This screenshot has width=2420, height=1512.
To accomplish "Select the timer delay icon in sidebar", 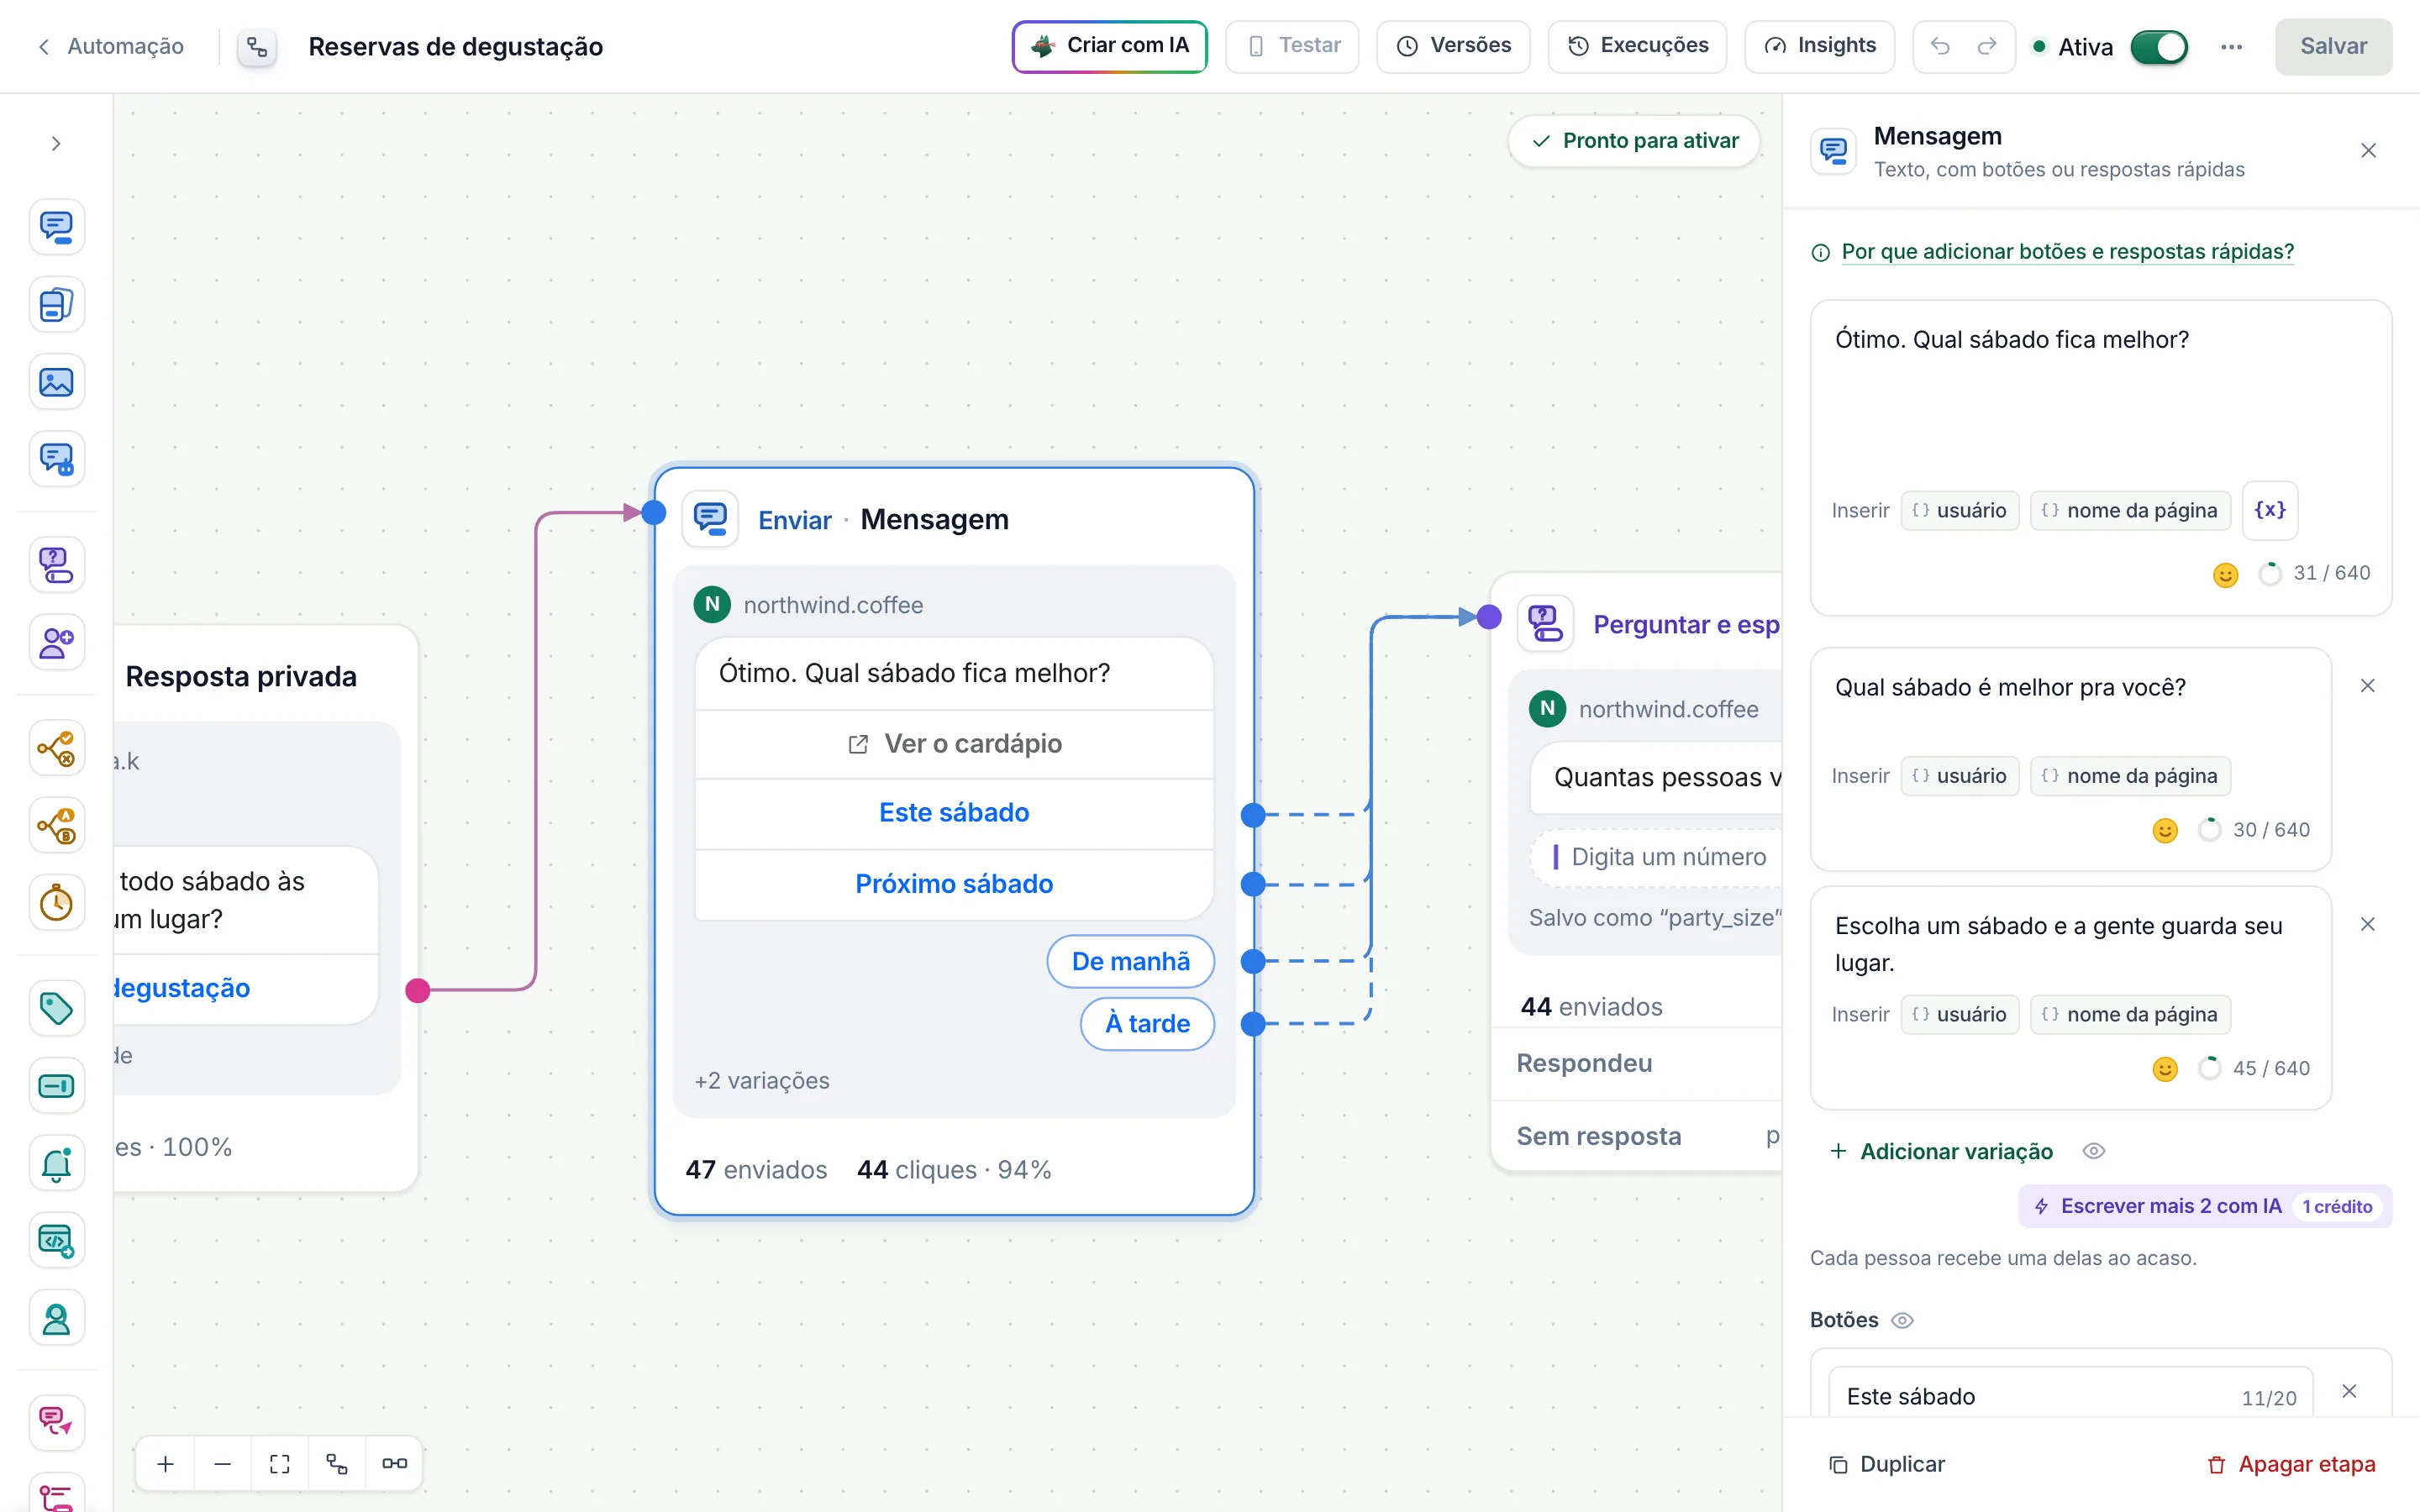I will pos(56,903).
